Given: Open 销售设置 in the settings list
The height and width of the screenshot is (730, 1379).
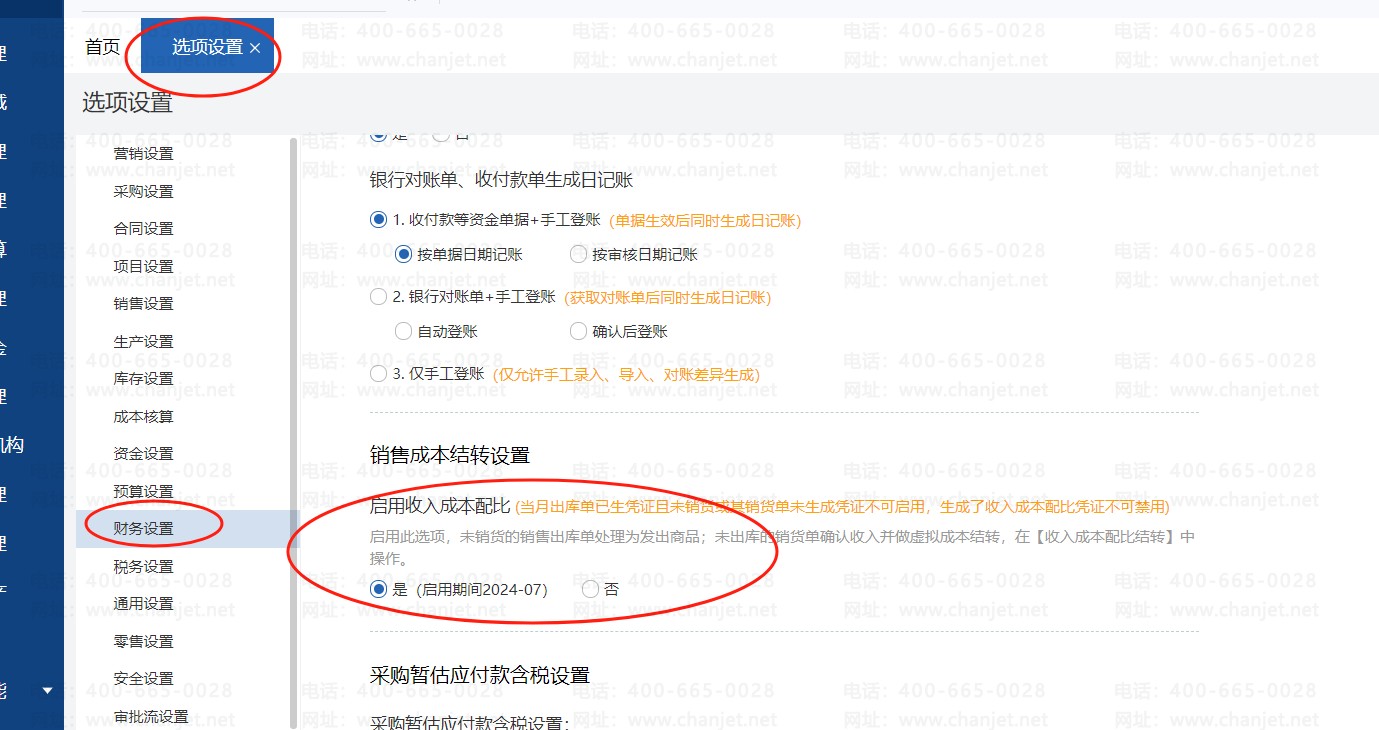Looking at the screenshot, I should (144, 303).
